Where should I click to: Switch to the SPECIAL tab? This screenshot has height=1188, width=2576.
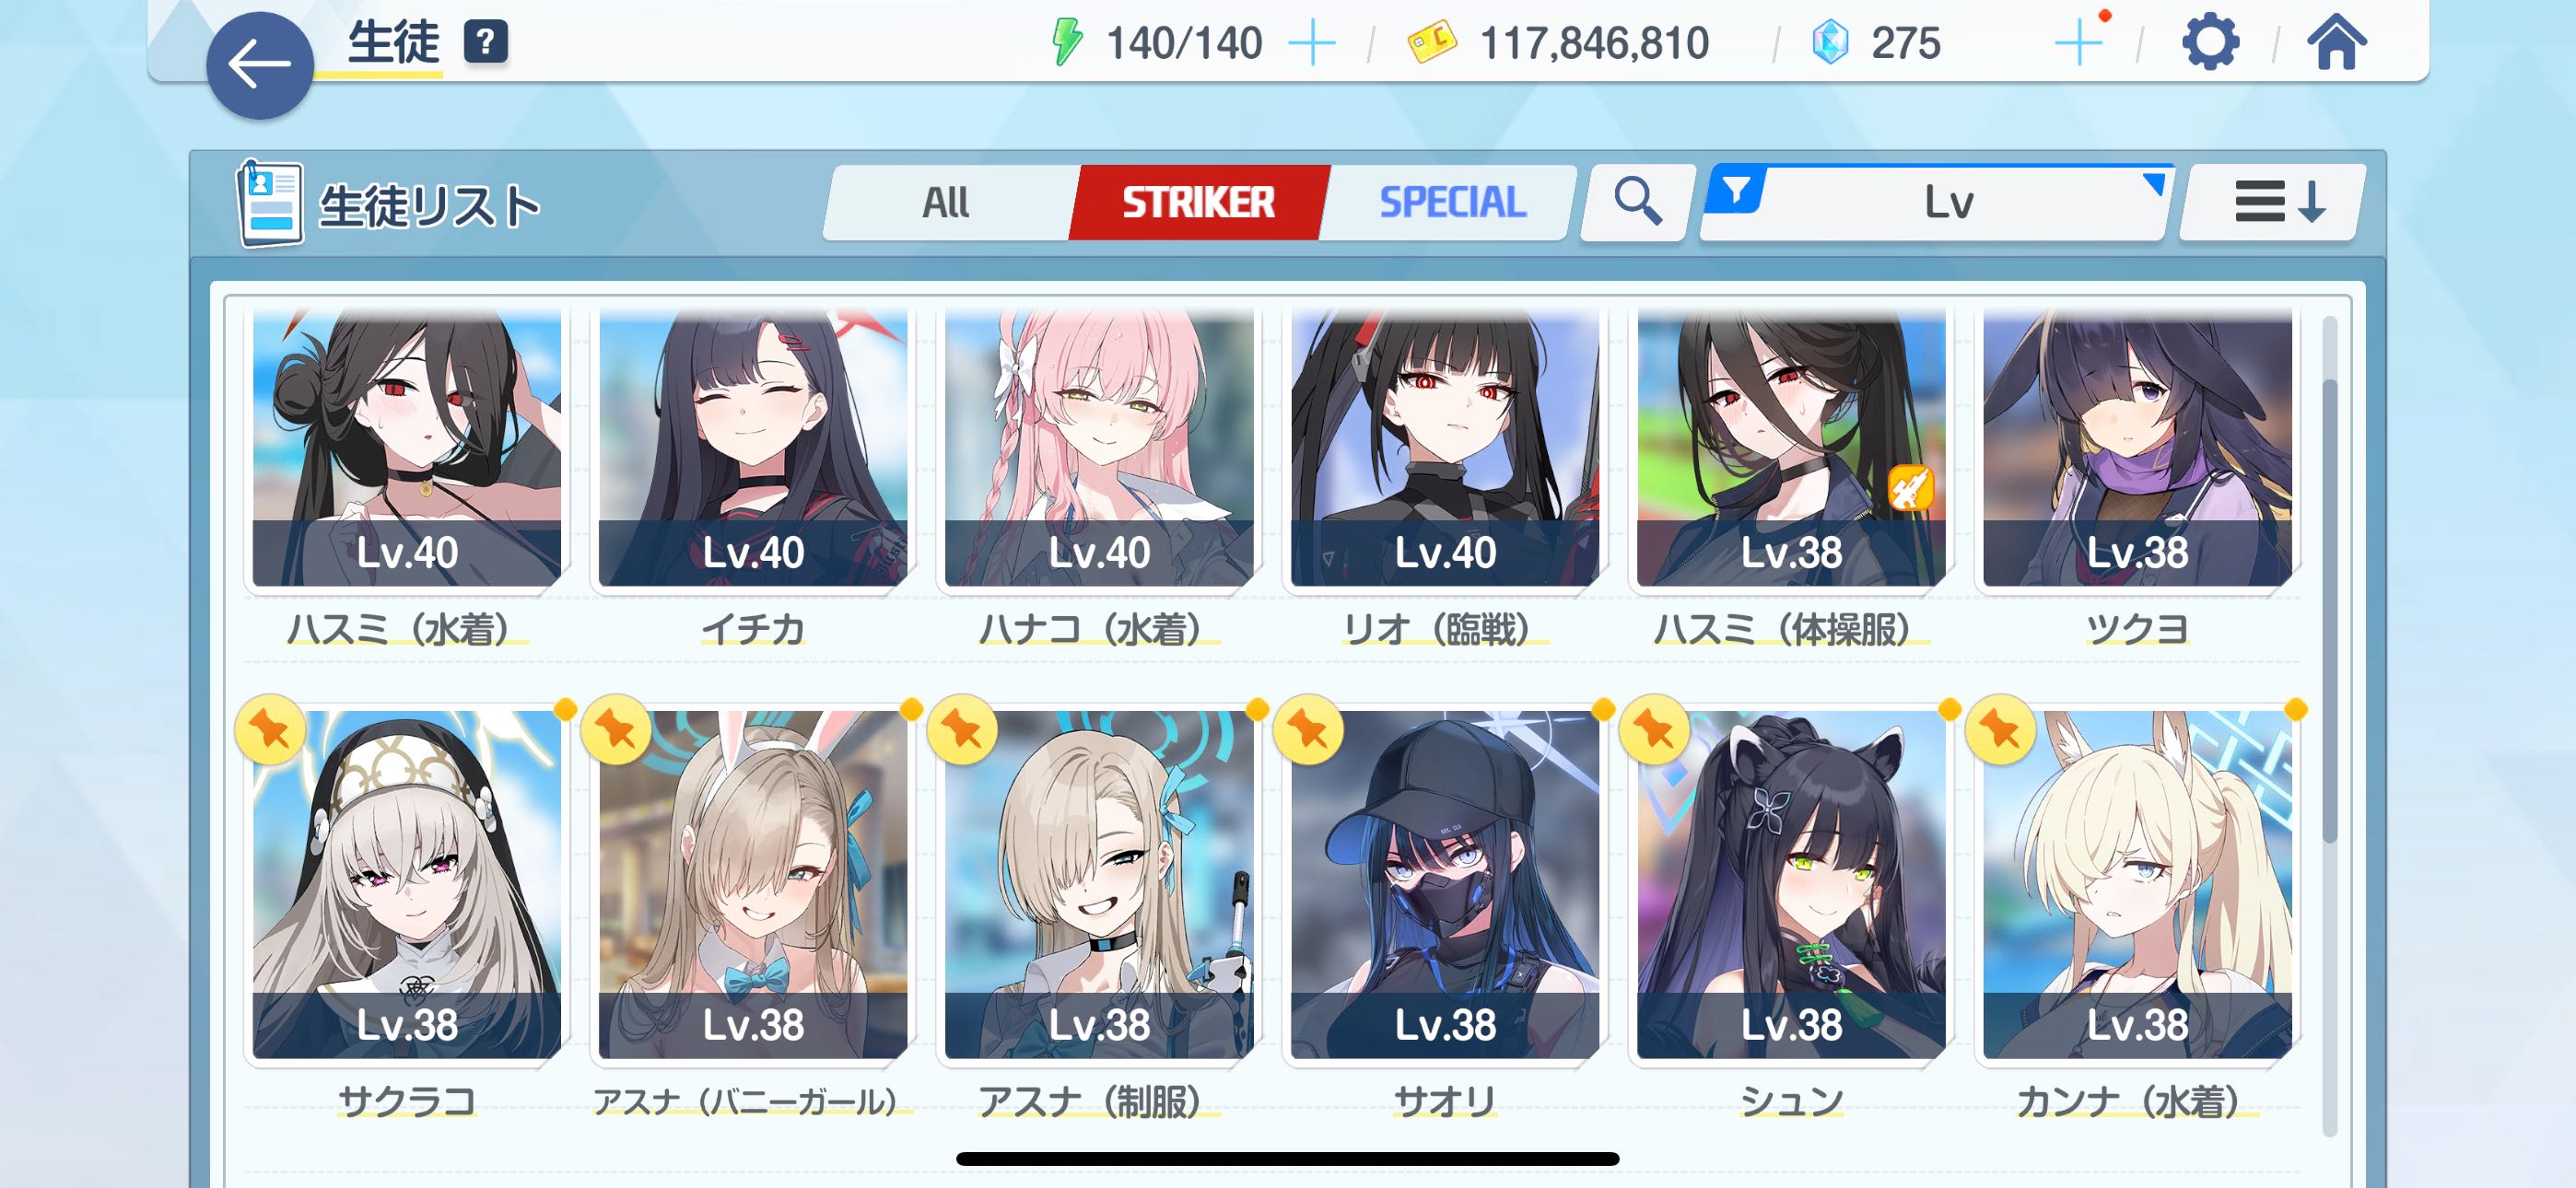click(x=1452, y=202)
